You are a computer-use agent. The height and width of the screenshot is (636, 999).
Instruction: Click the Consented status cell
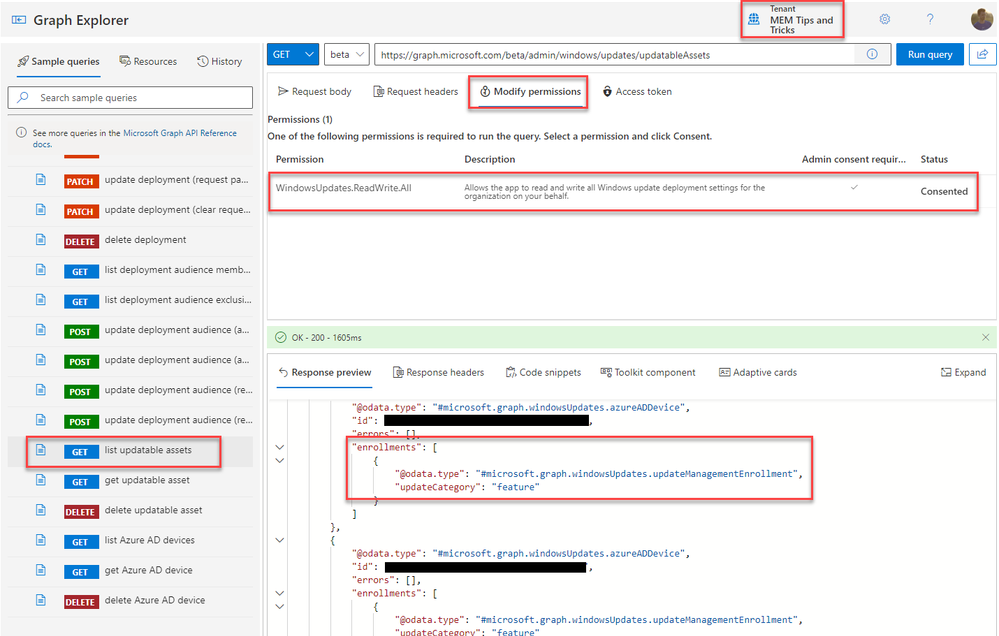(944, 191)
